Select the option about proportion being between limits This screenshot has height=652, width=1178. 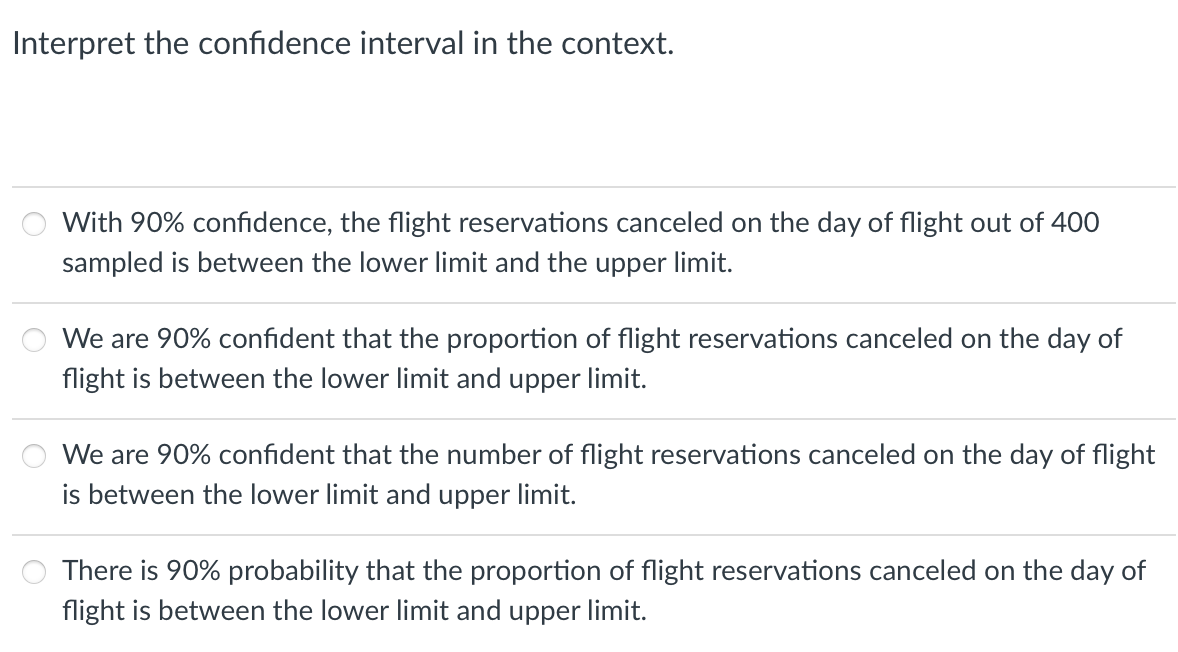[x=34, y=340]
